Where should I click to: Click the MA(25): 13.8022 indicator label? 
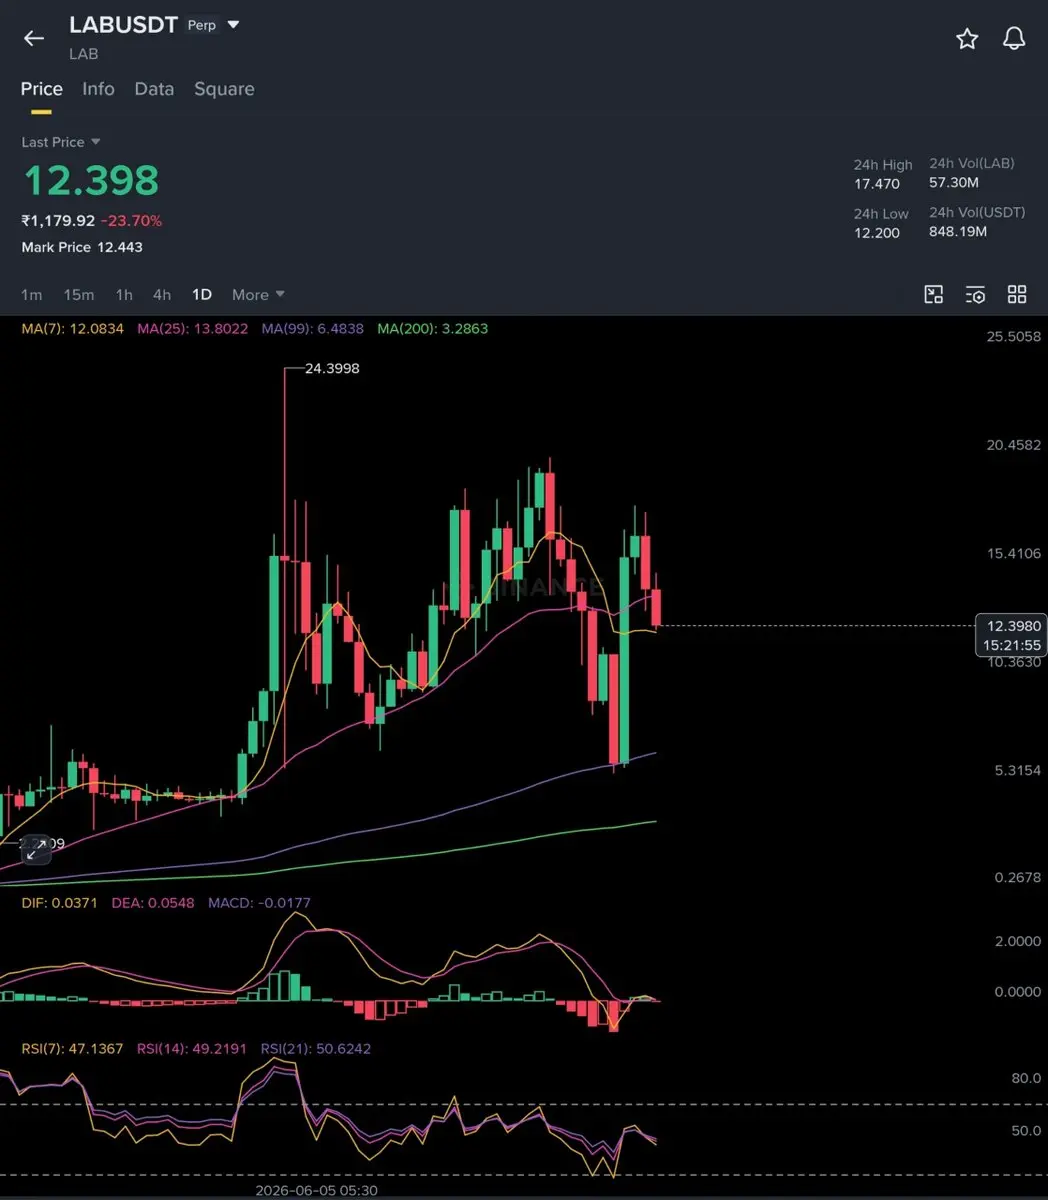(x=193, y=328)
